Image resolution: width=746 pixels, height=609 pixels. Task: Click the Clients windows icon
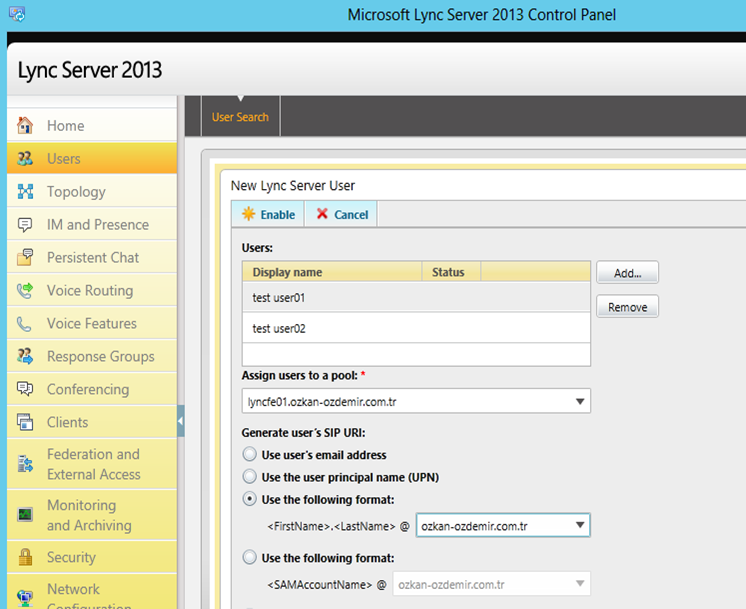(x=25, y=422)
